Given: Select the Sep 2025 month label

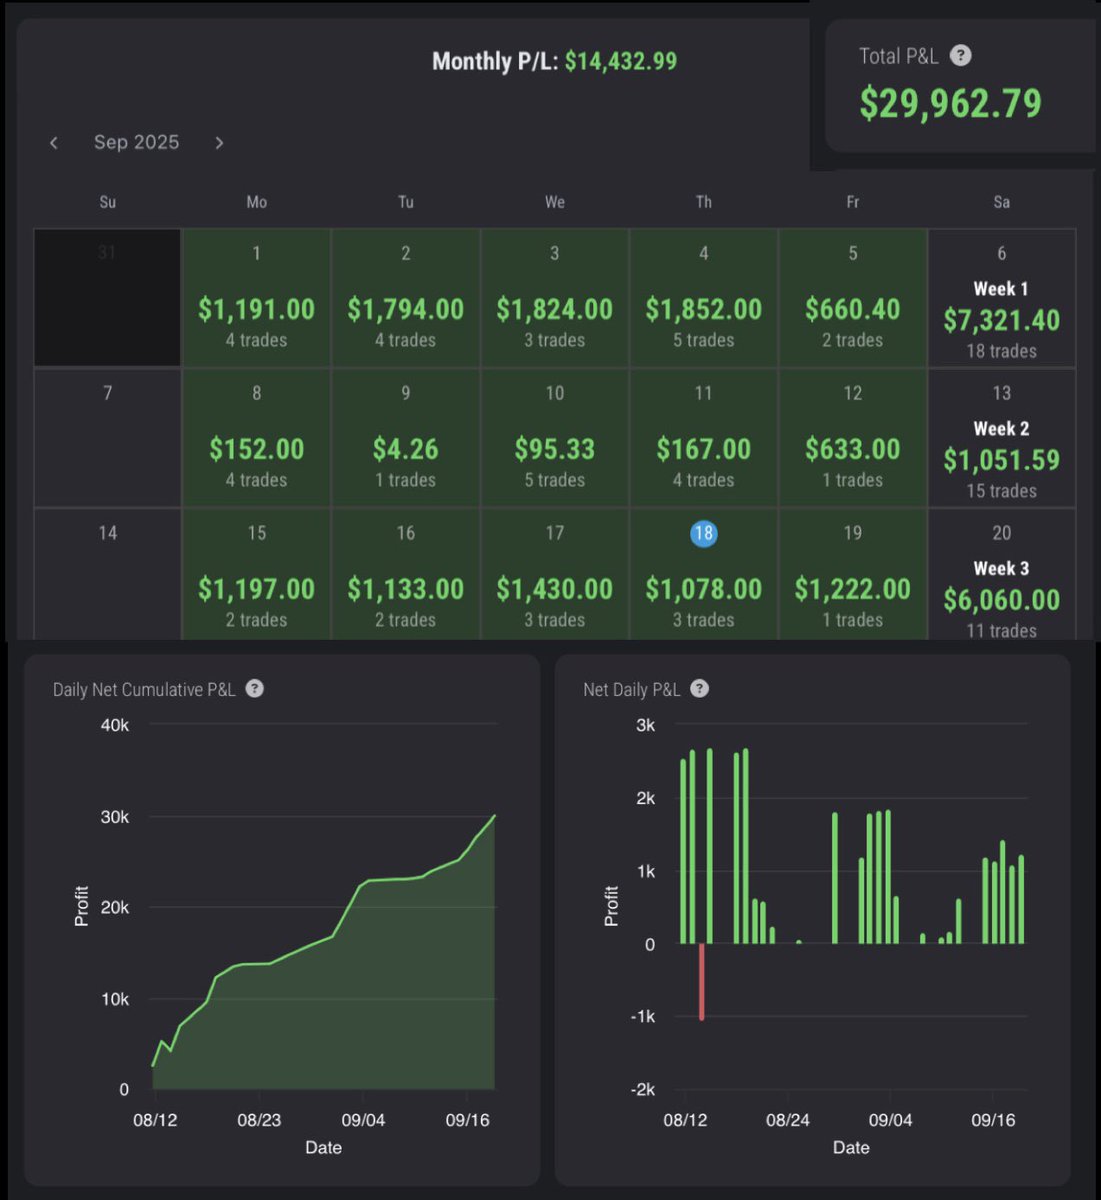Looking at the screenshot, I should [x=136, y=142].
